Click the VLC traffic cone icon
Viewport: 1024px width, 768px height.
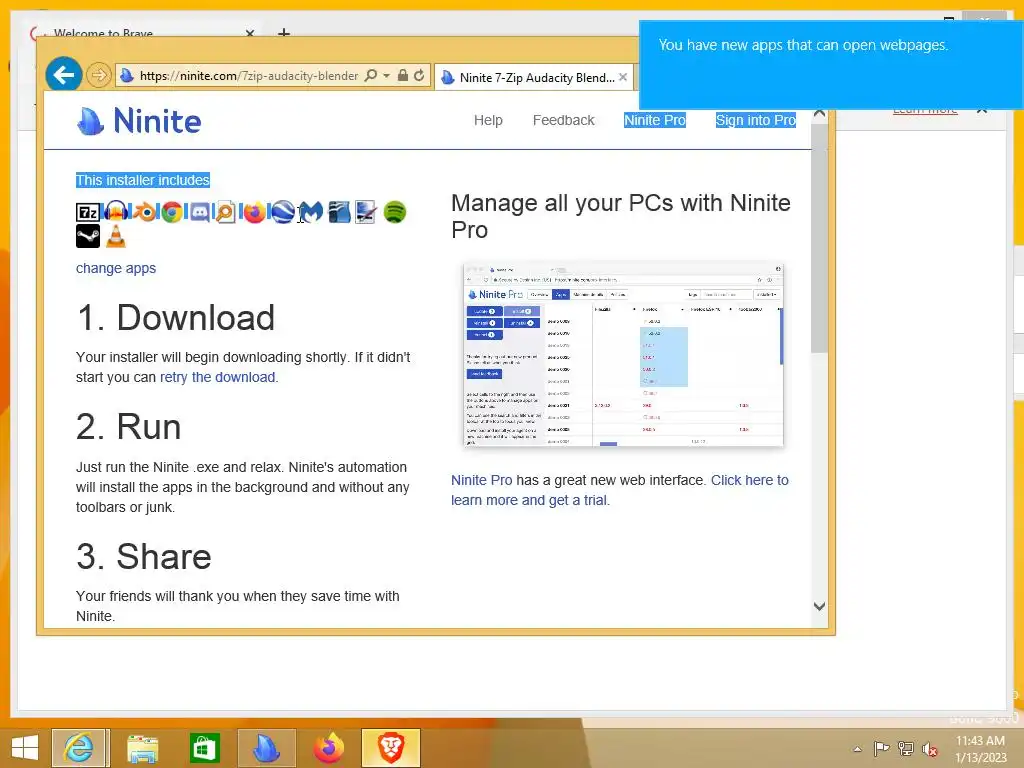pyautogui.click(x=116, y=236)
